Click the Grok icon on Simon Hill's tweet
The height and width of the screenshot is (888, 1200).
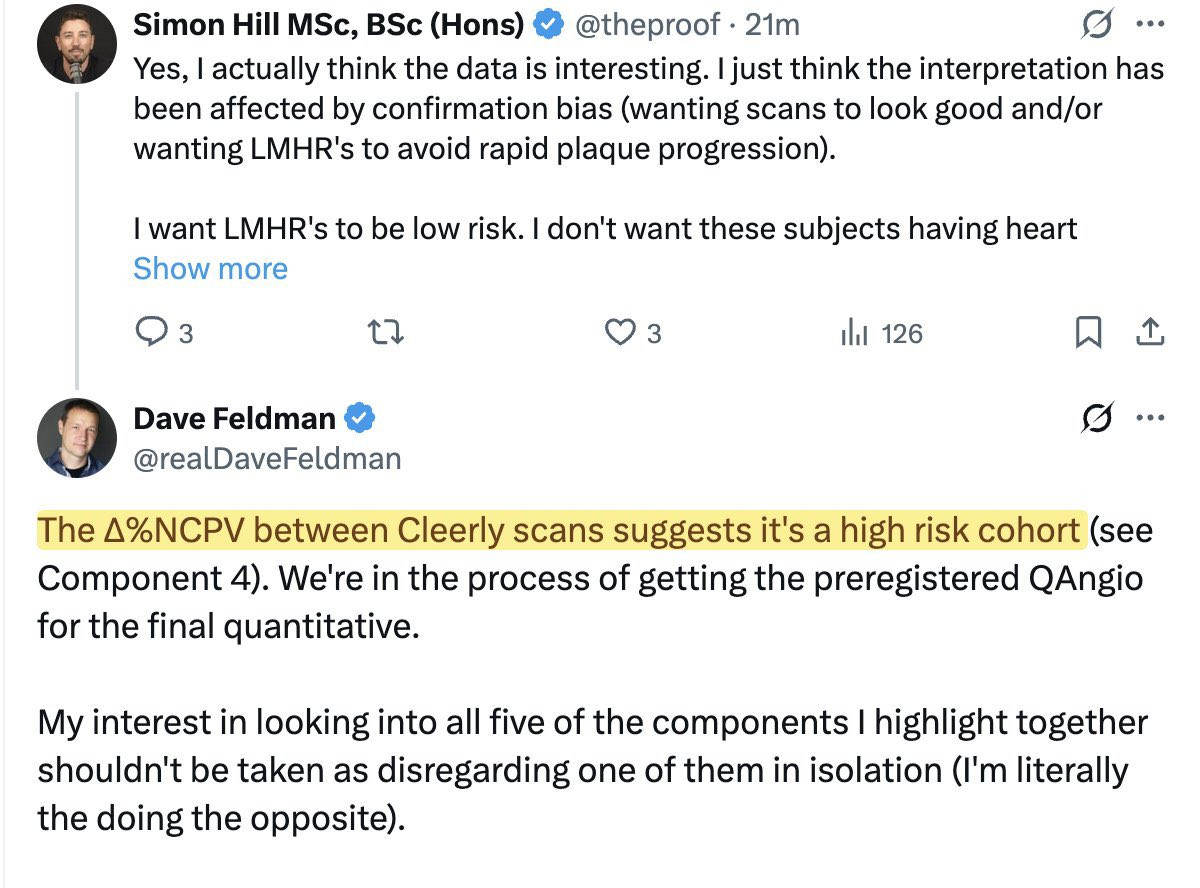point(1097,25)
